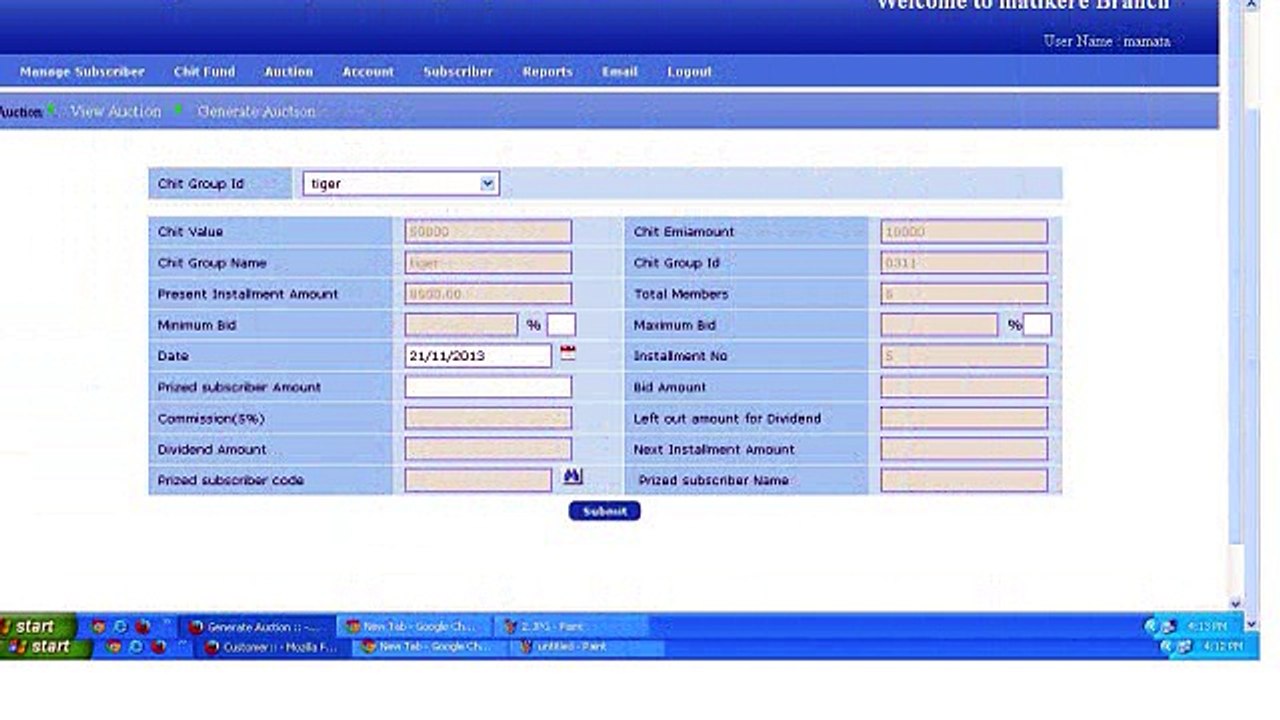The width and height of the screenshot is (1280, 720).
Task: Click the Left out amount for Dividend label
Action: click(x=727, y=418)
